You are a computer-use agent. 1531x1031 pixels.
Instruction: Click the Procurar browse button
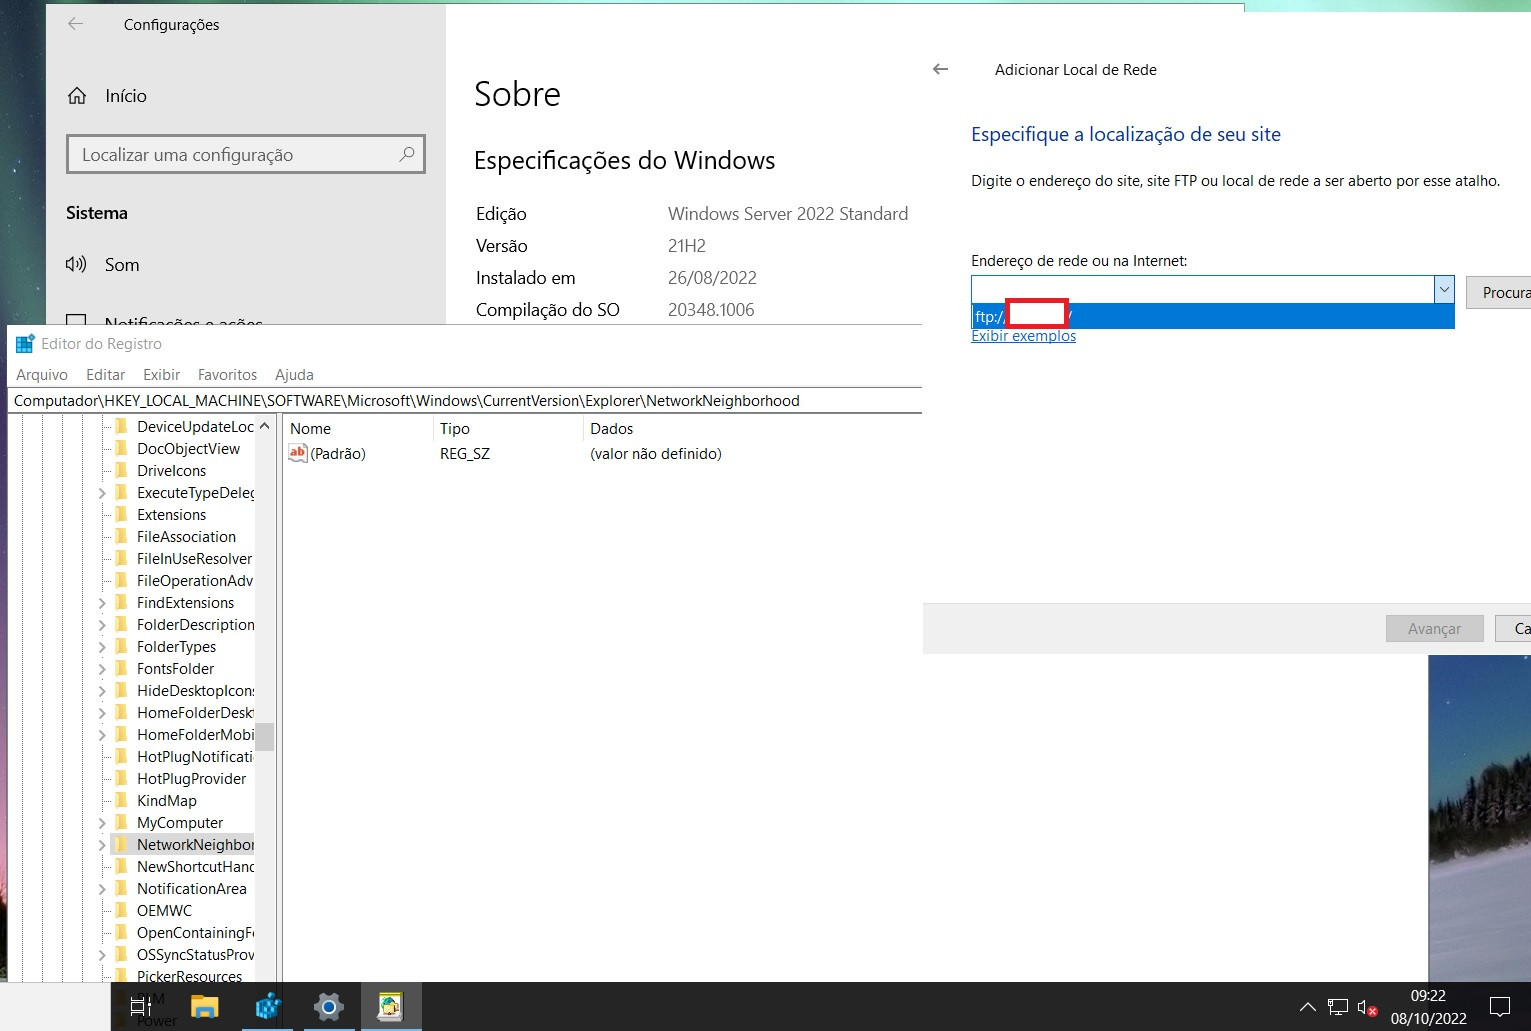coord(1499,293)
